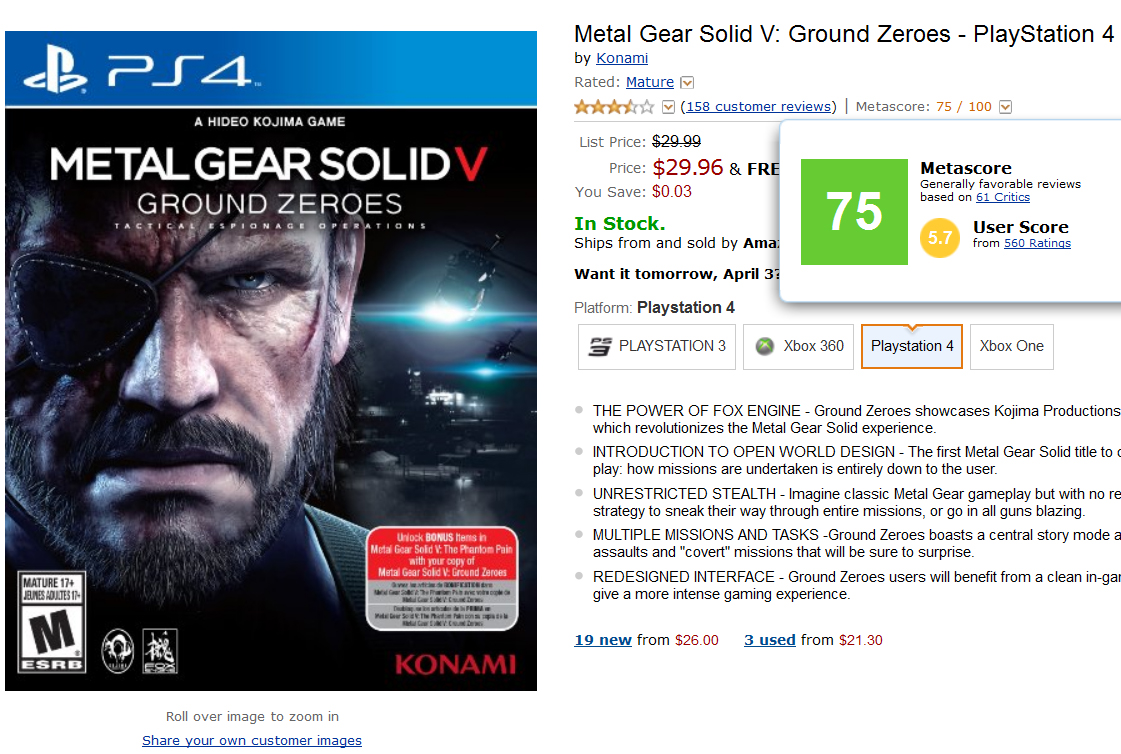Click the 19 new offers link

(x=603, y=640)
